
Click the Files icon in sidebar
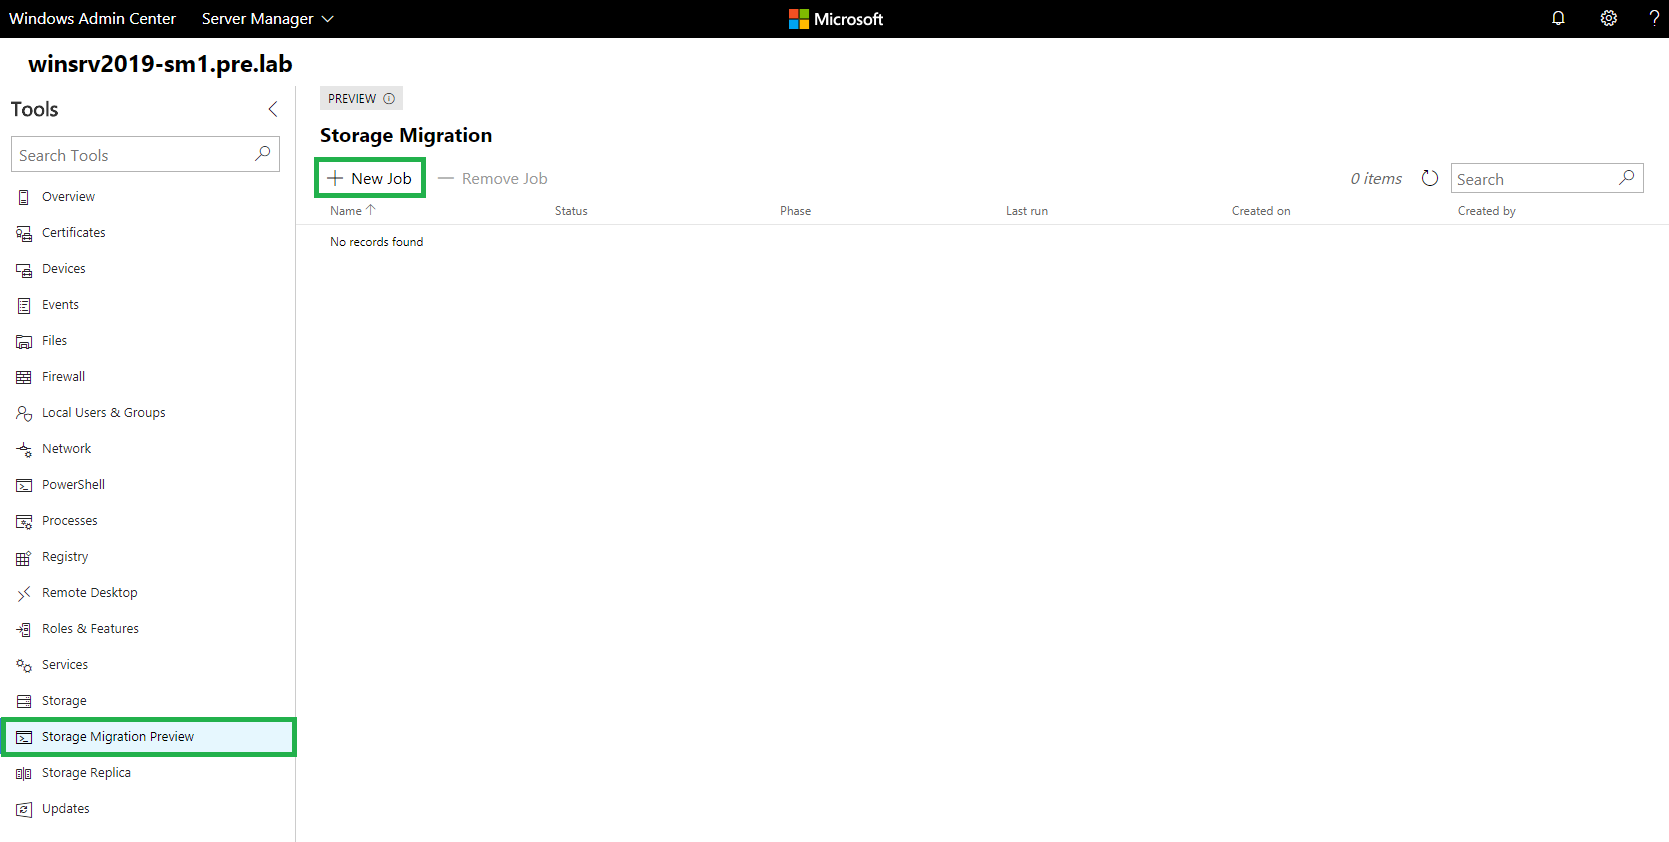24,341
